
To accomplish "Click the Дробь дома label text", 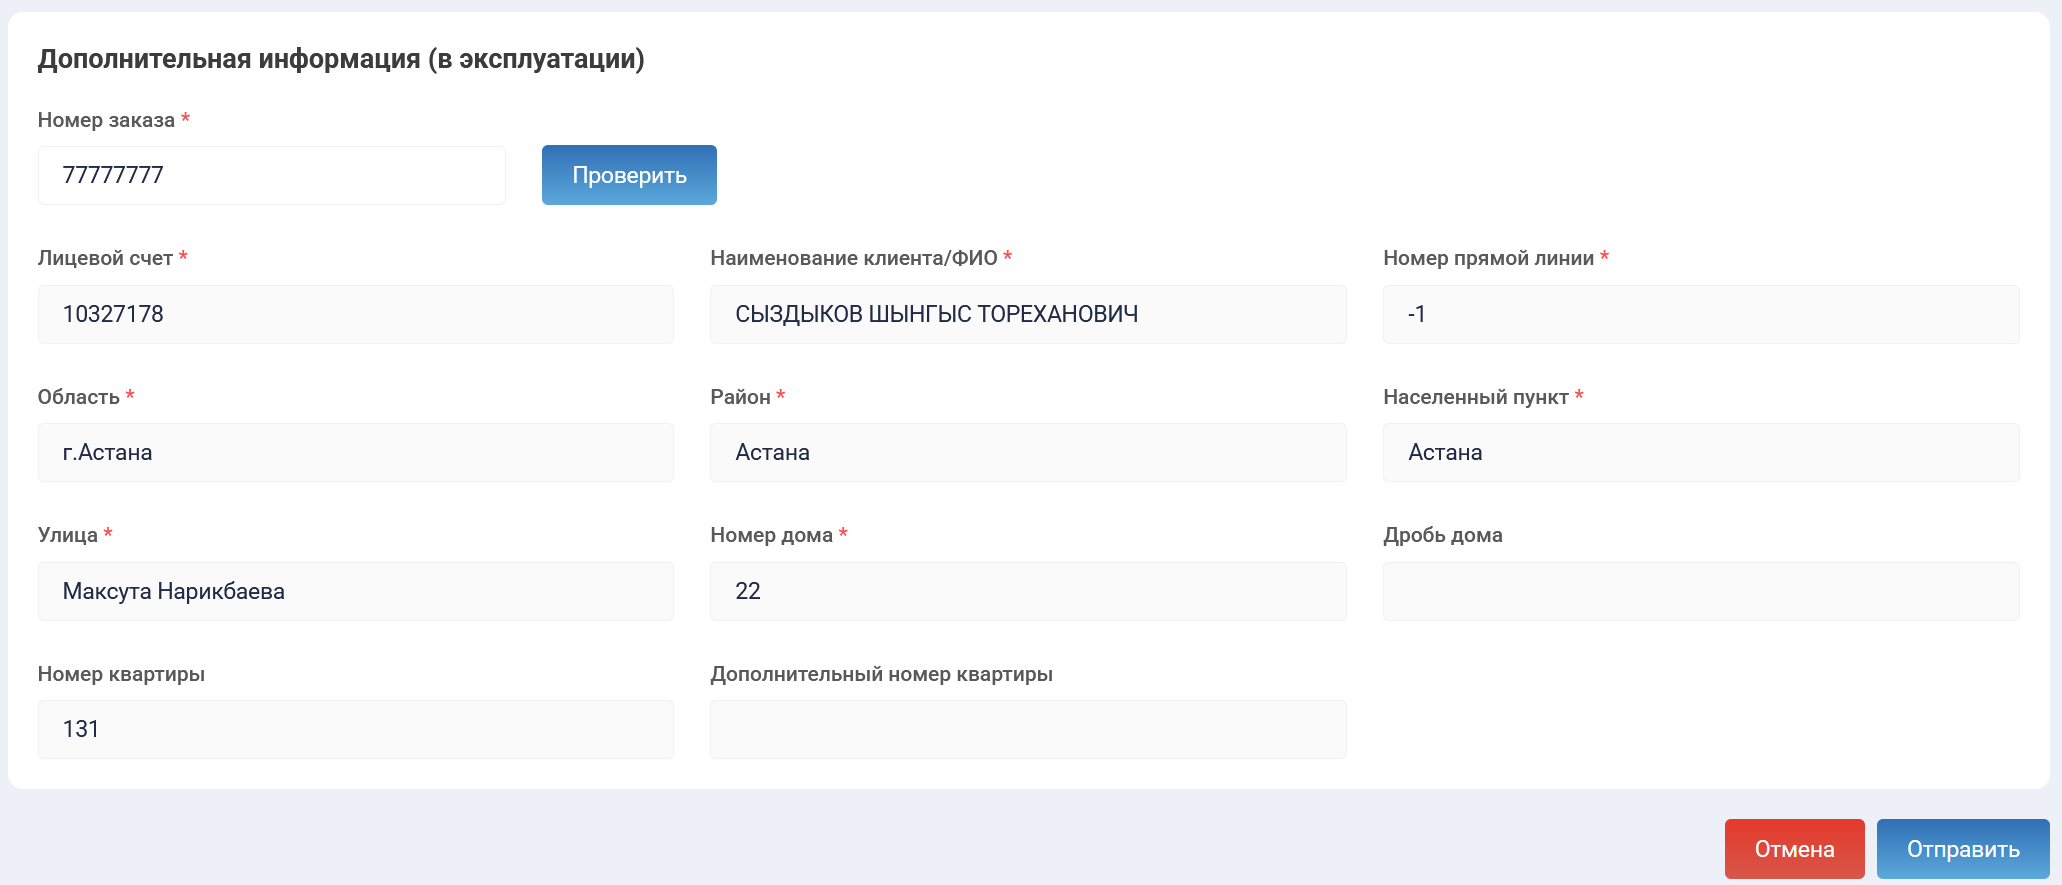I will point(1442,535).
